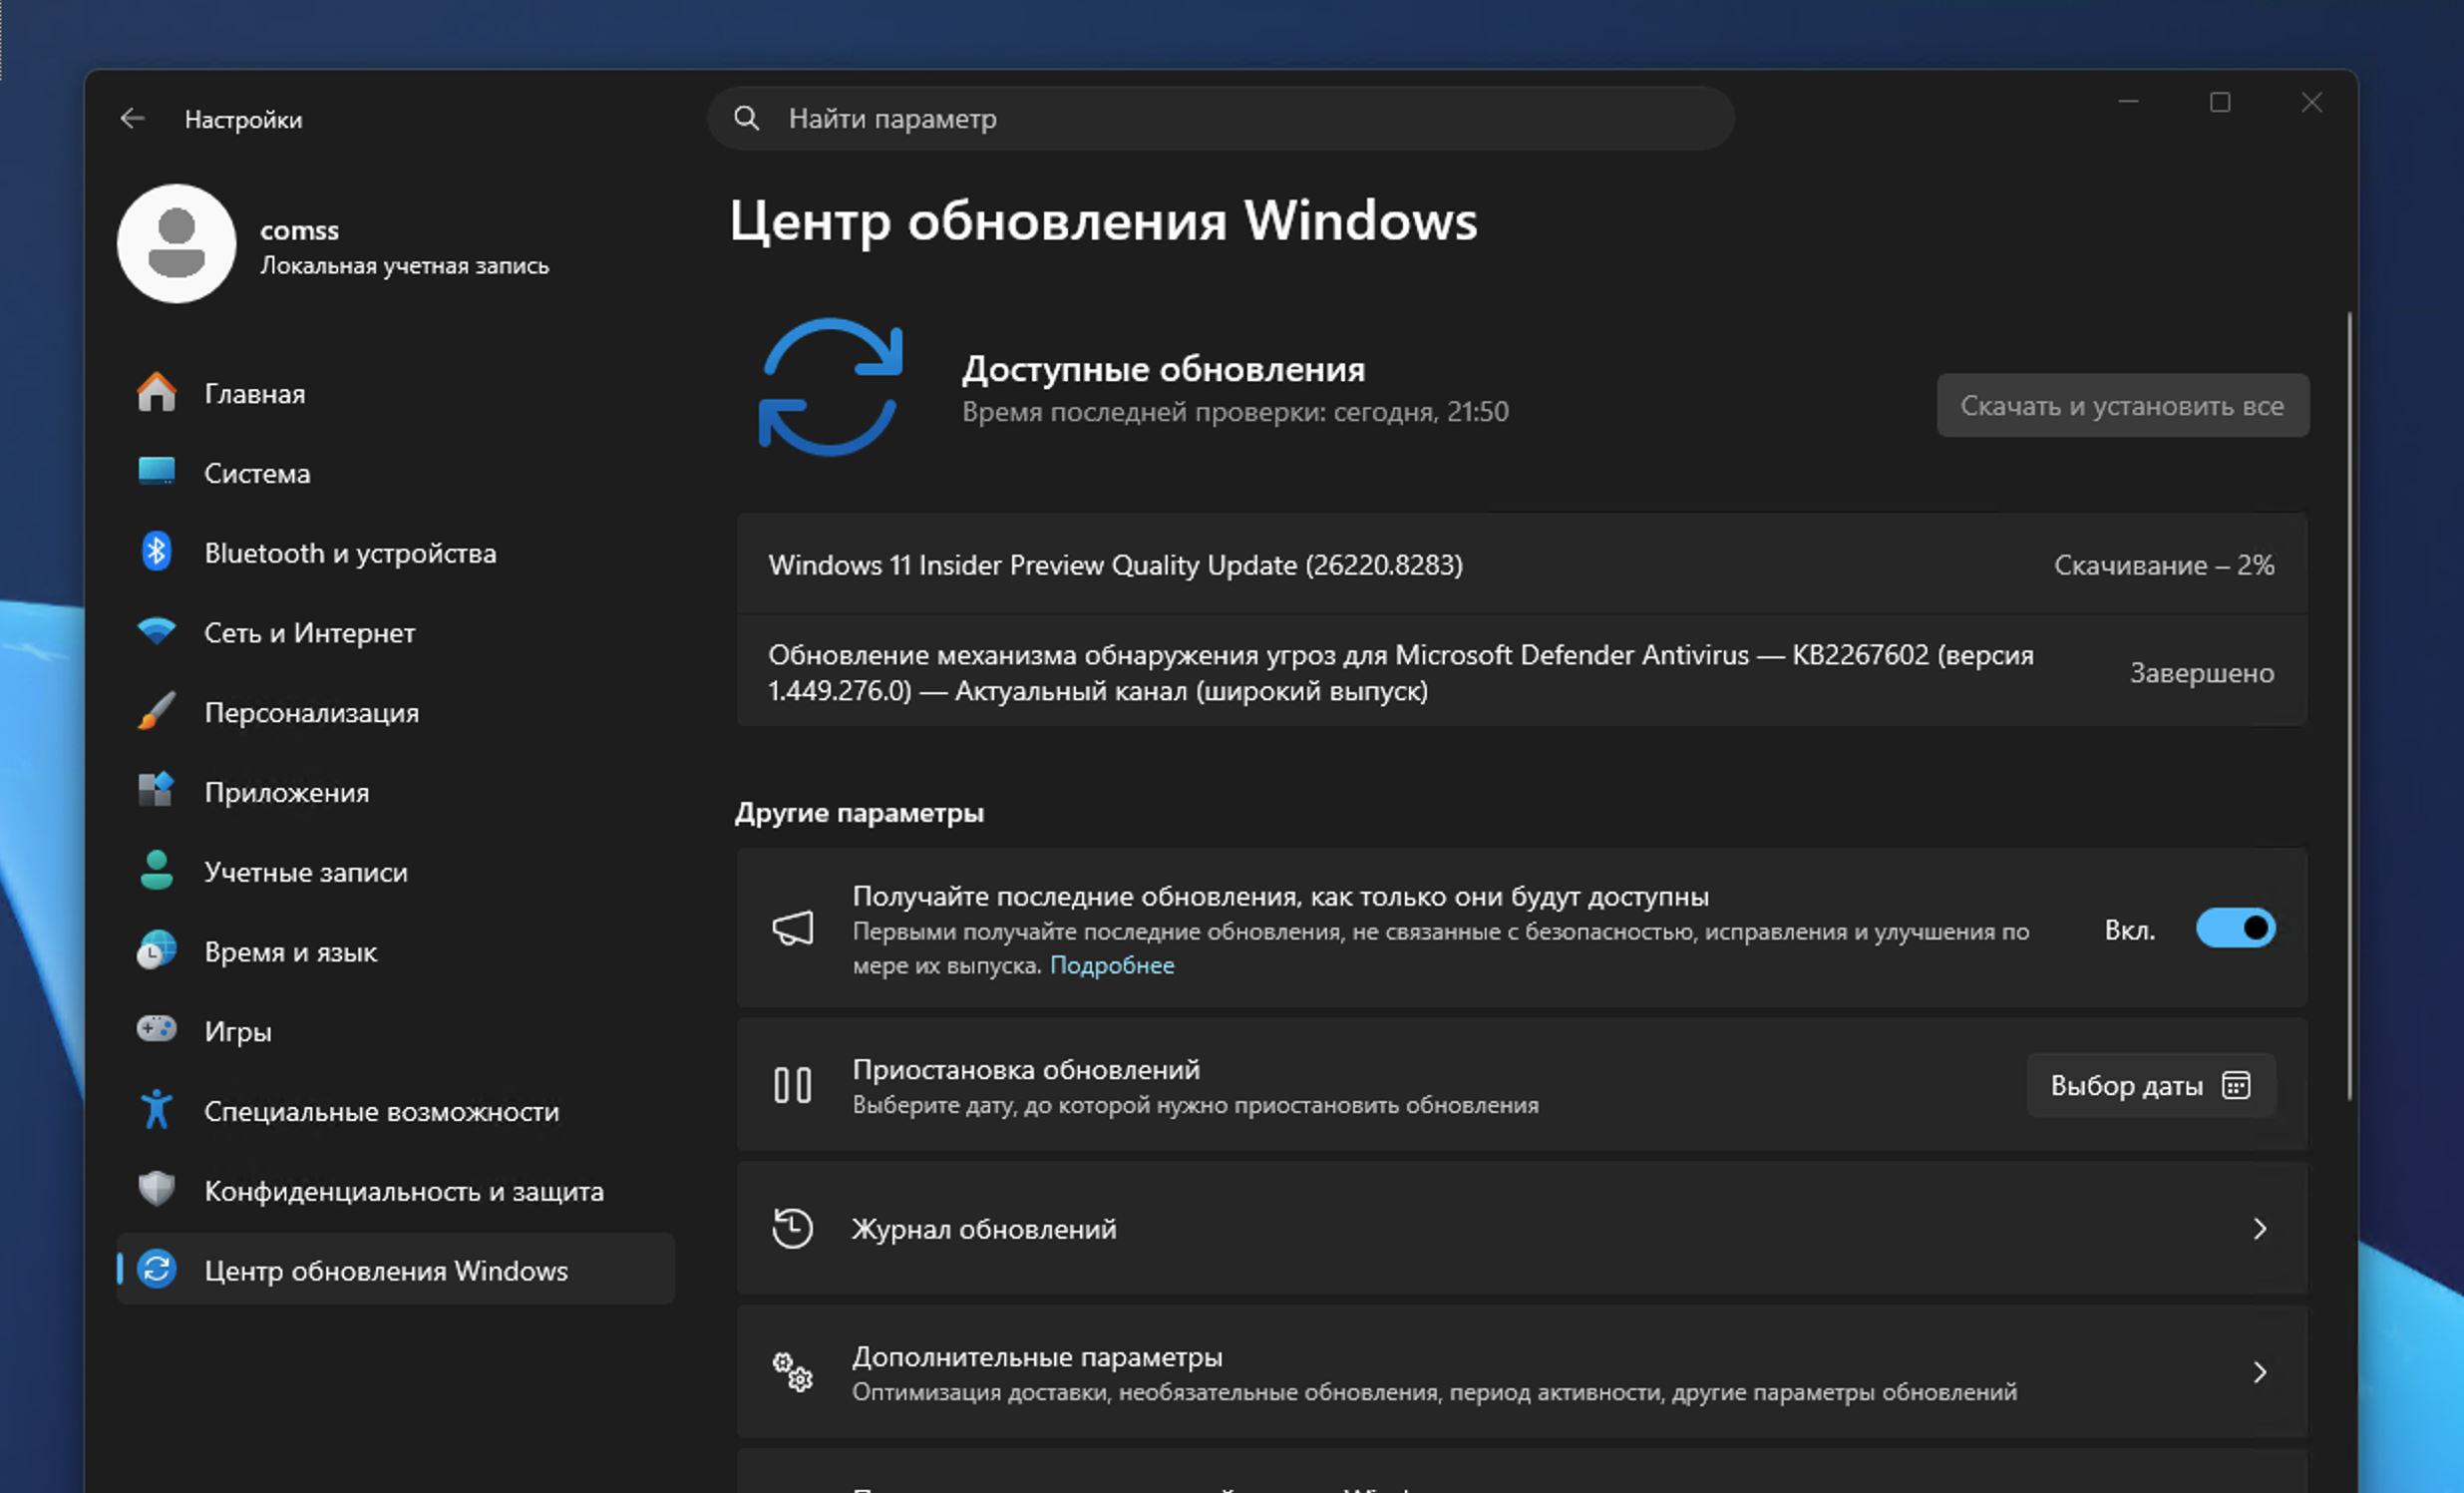Click the large blue update arrows icon
Viewport: 2464px width, 1493px height.
(x=830, y=388)
